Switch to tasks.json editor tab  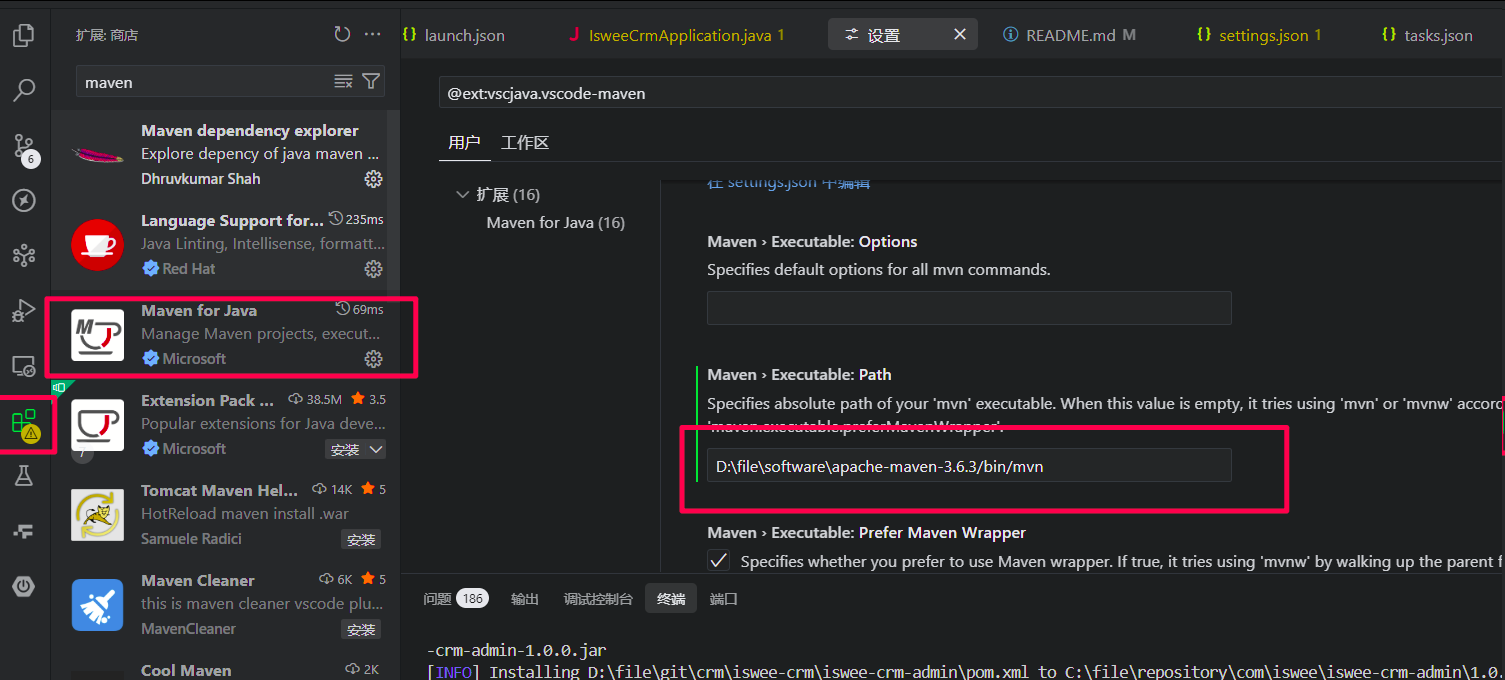pos(1427,35)
